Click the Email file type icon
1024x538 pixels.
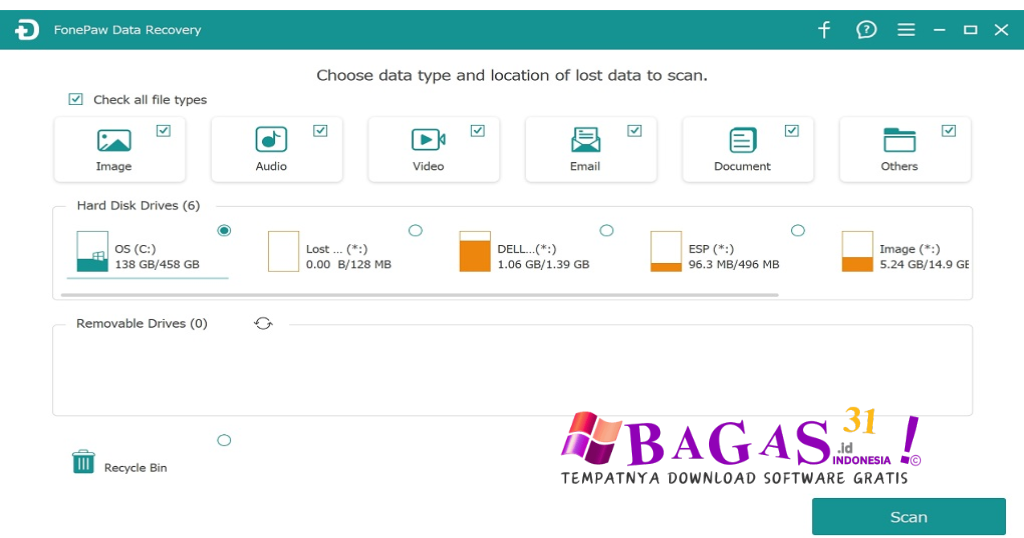585,140
